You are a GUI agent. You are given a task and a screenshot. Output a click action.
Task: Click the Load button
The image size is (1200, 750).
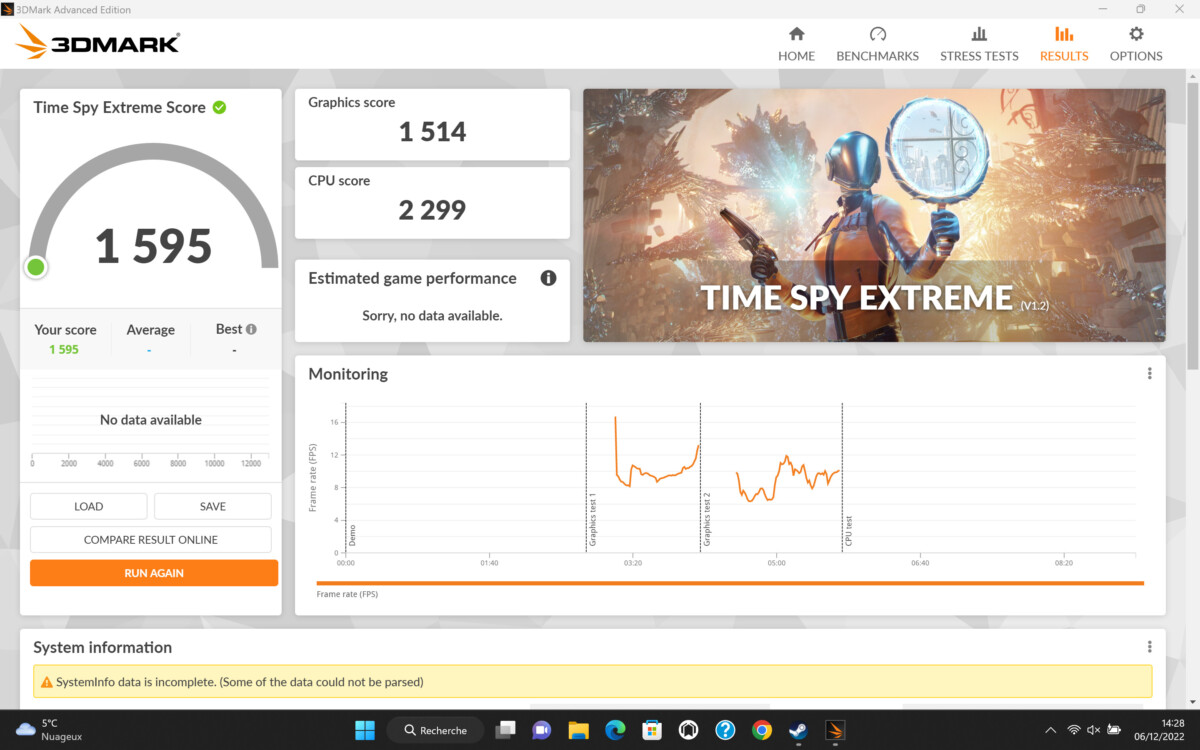tap(89, 506)
